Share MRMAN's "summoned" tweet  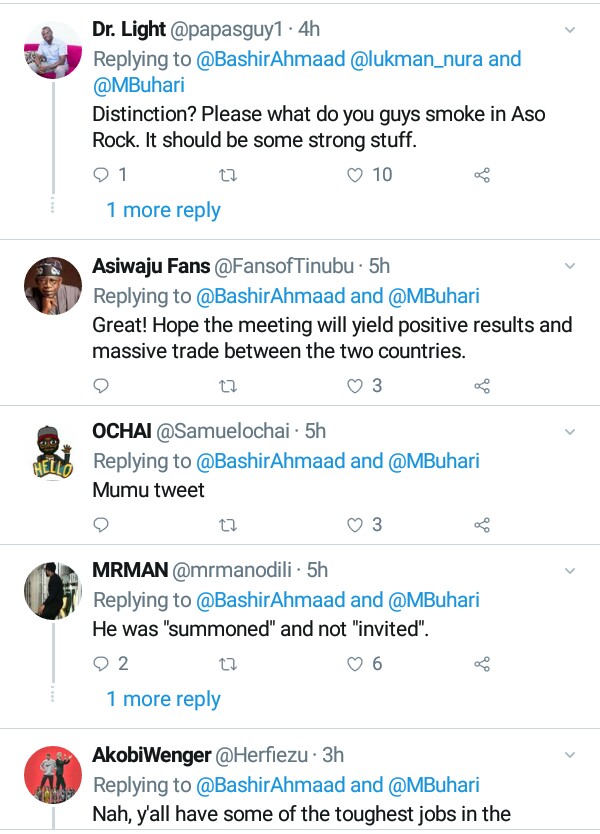[x=481, y=664]
